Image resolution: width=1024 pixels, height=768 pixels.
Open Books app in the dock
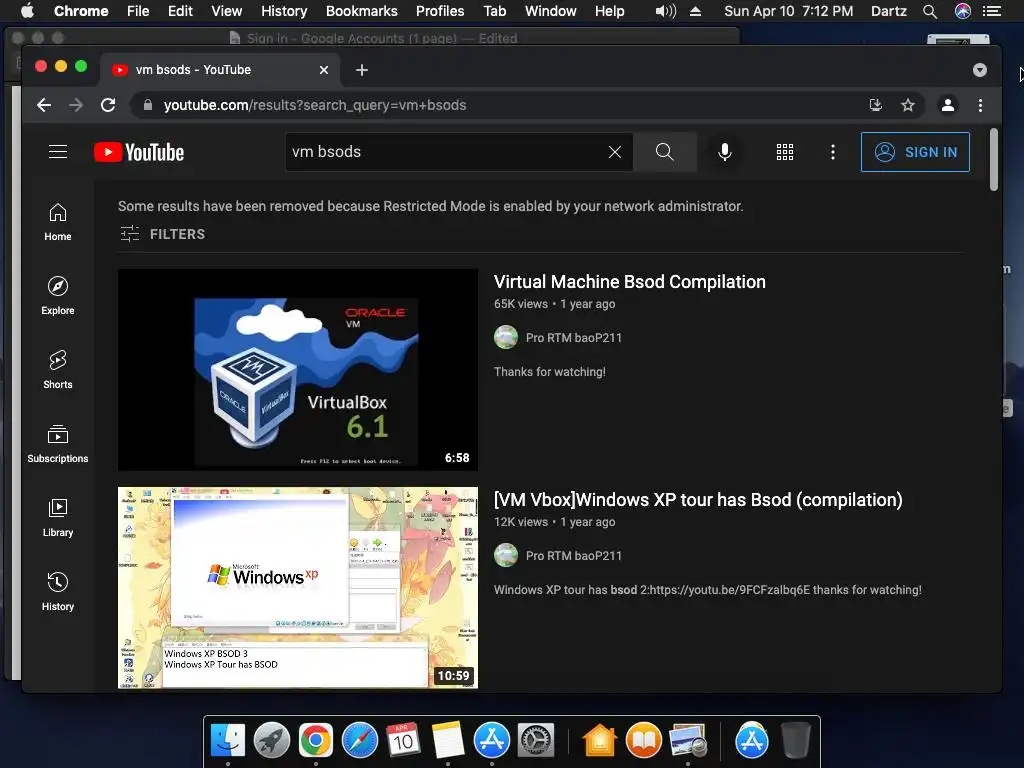click(644, 741)
